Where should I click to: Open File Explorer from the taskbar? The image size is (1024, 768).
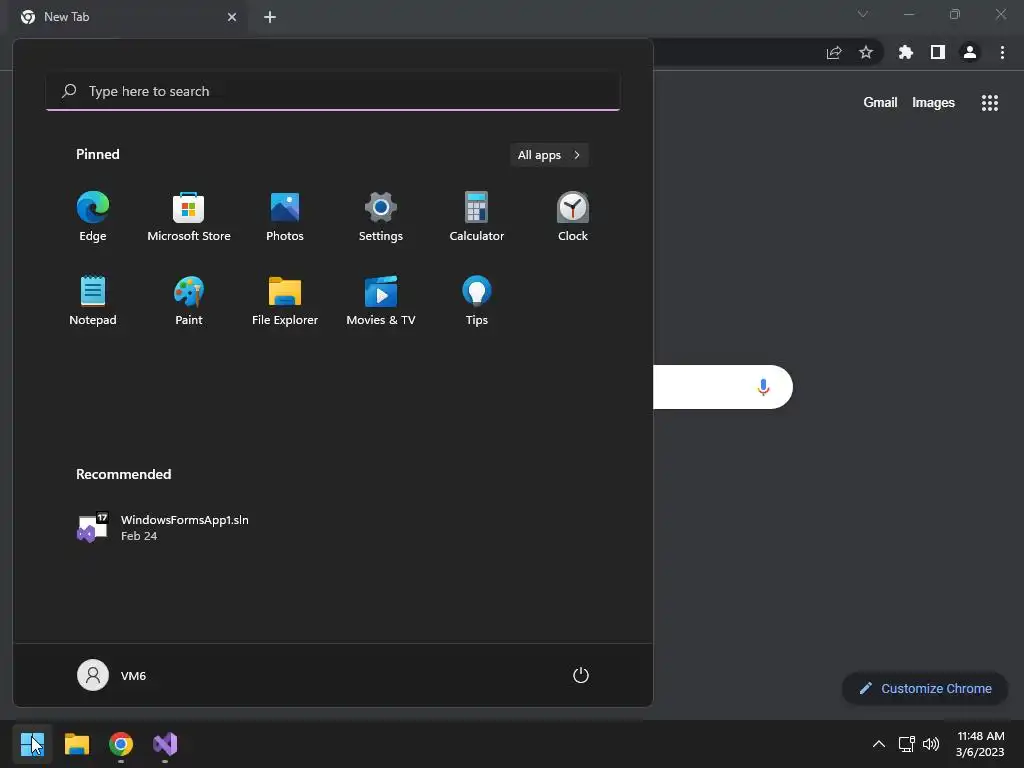pos(77,744)
